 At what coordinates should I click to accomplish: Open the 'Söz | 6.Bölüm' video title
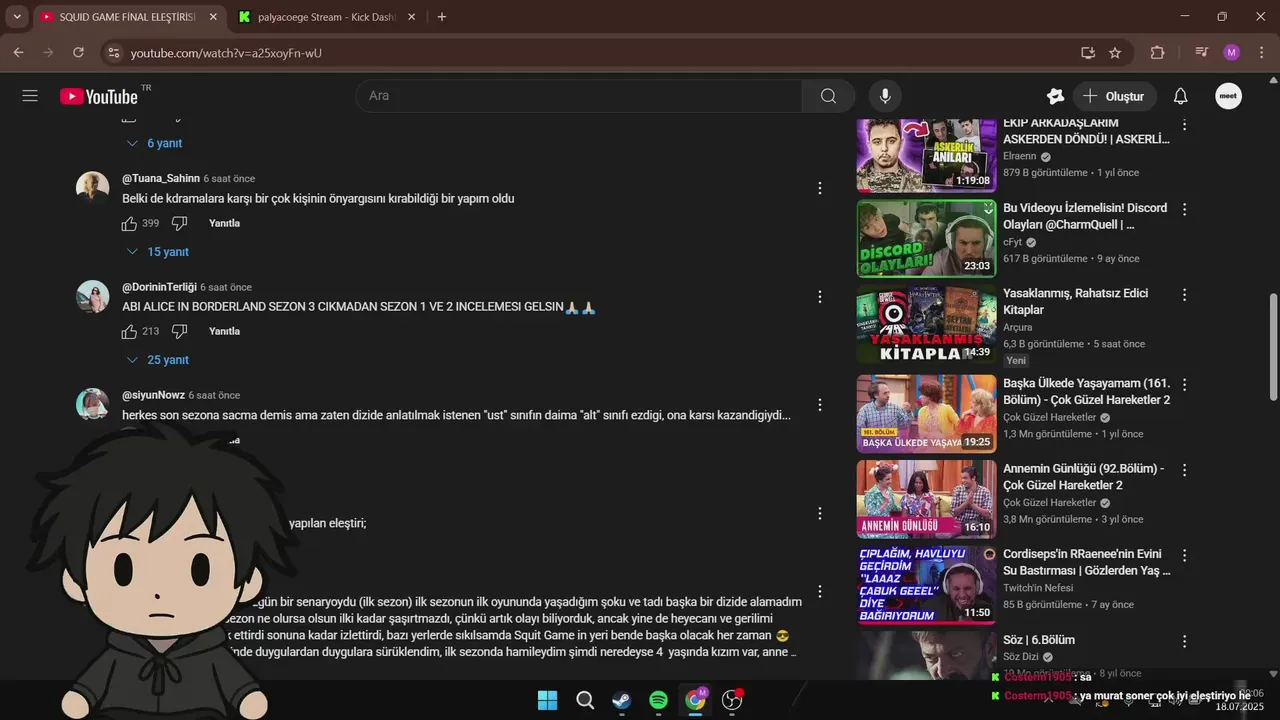1039,640
